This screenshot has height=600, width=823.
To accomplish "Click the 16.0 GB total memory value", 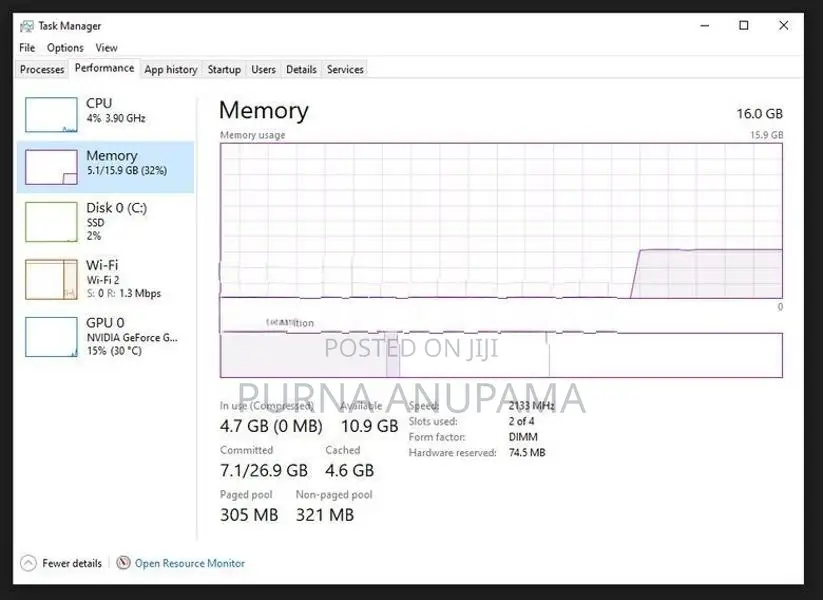I will point(759,113).
